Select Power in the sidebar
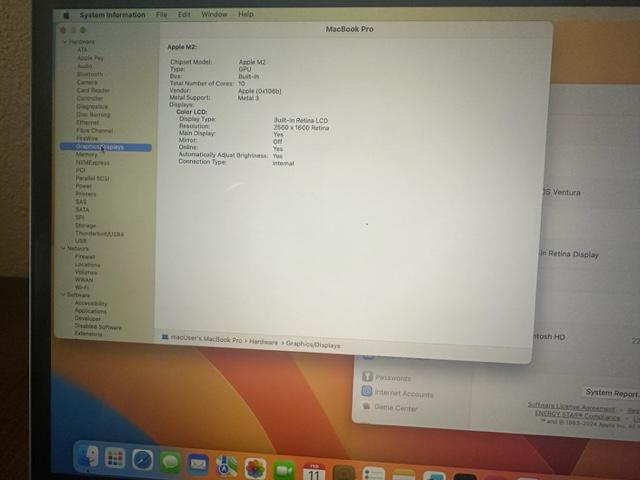The image size is (640, 480). pyautogui.click(x=84, y=186)
